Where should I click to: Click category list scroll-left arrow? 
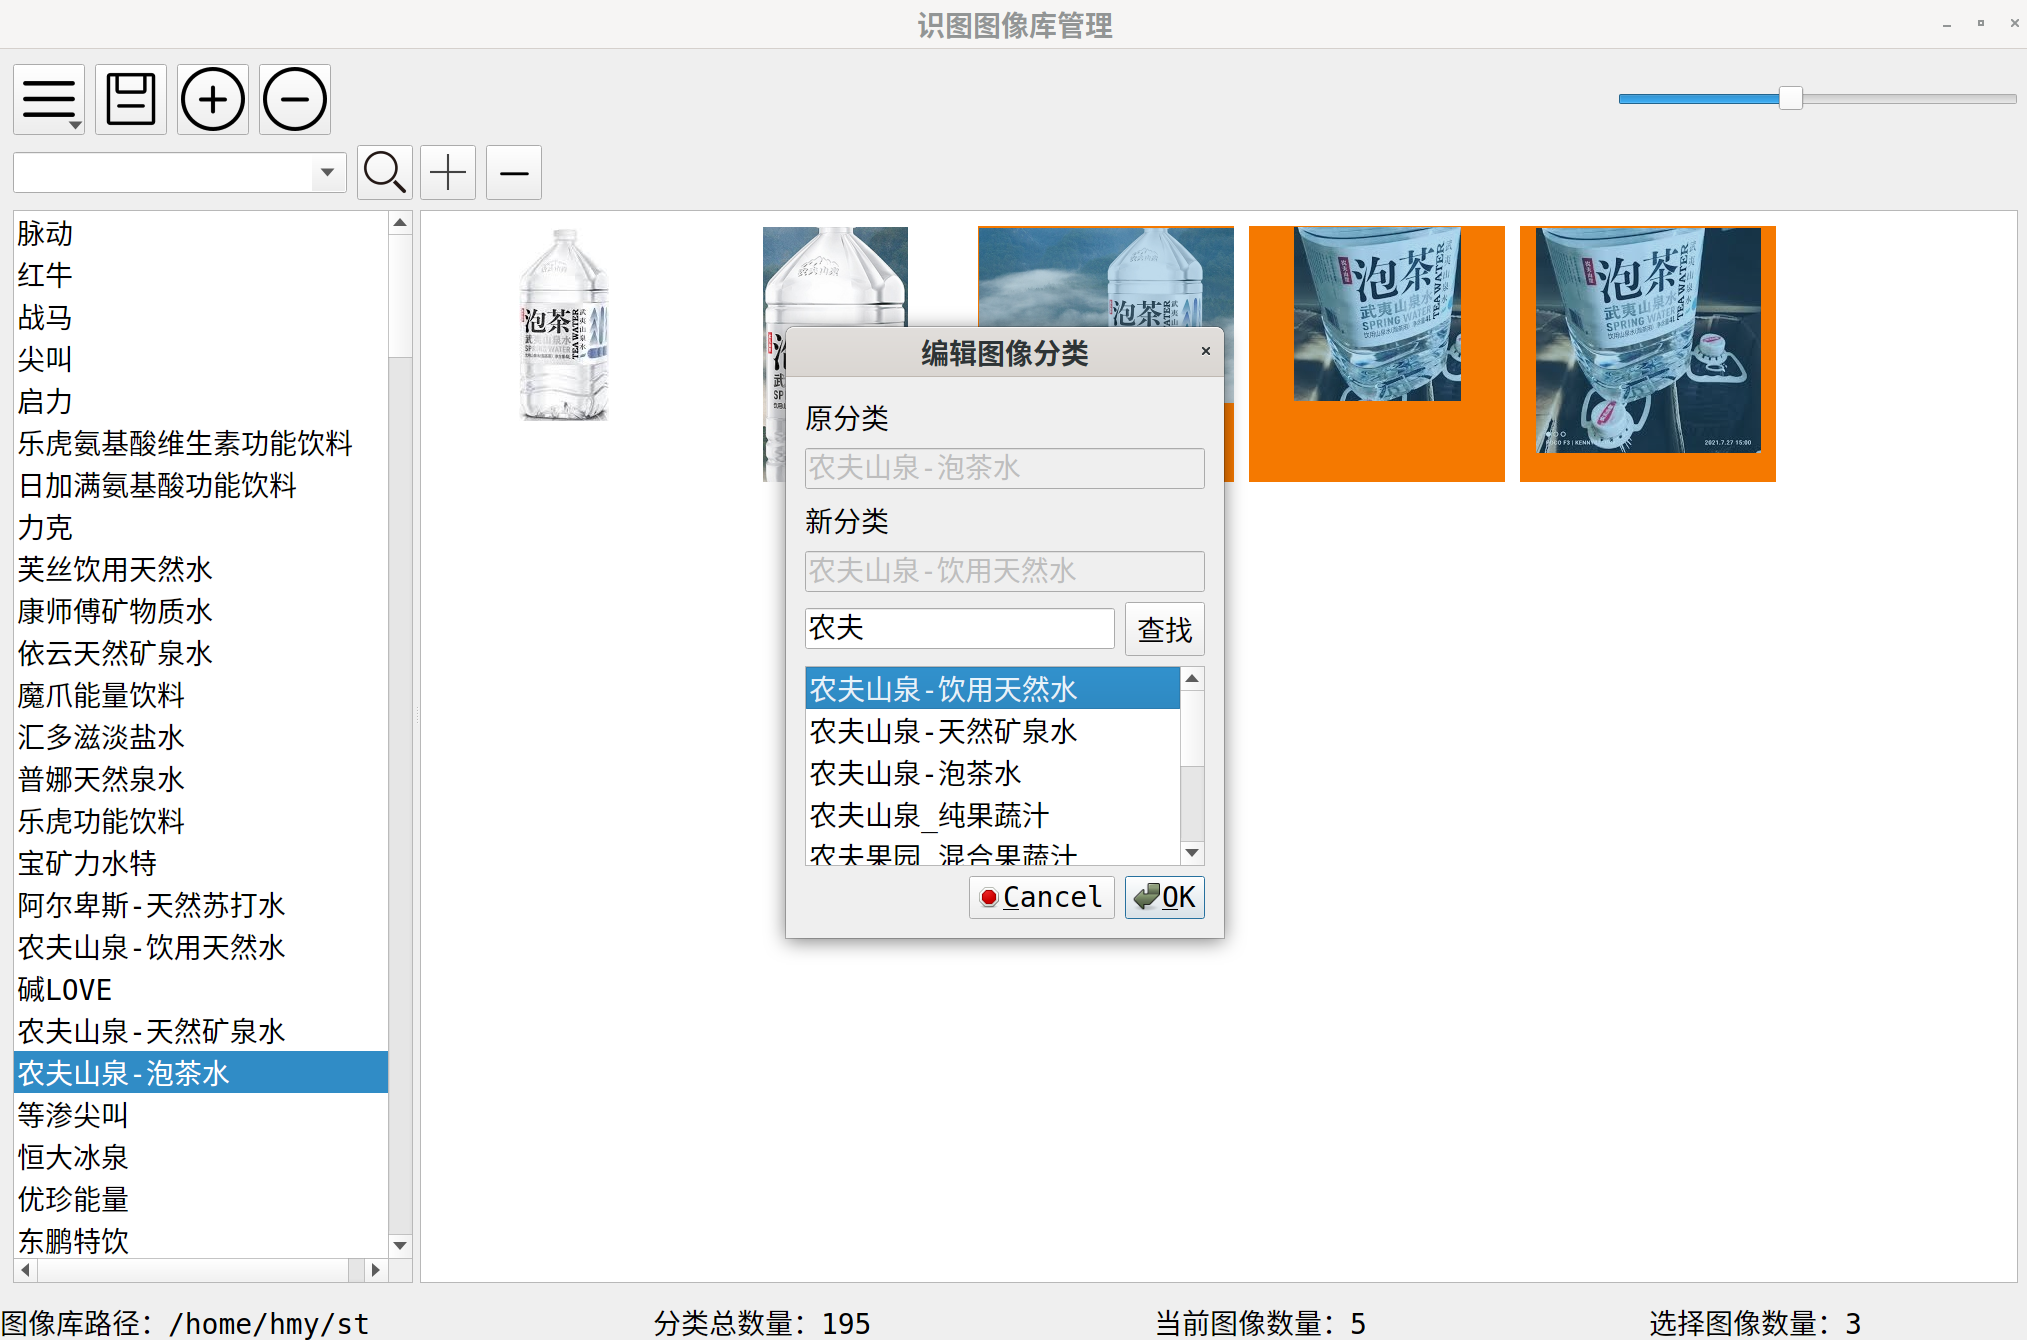(25, 1270)
